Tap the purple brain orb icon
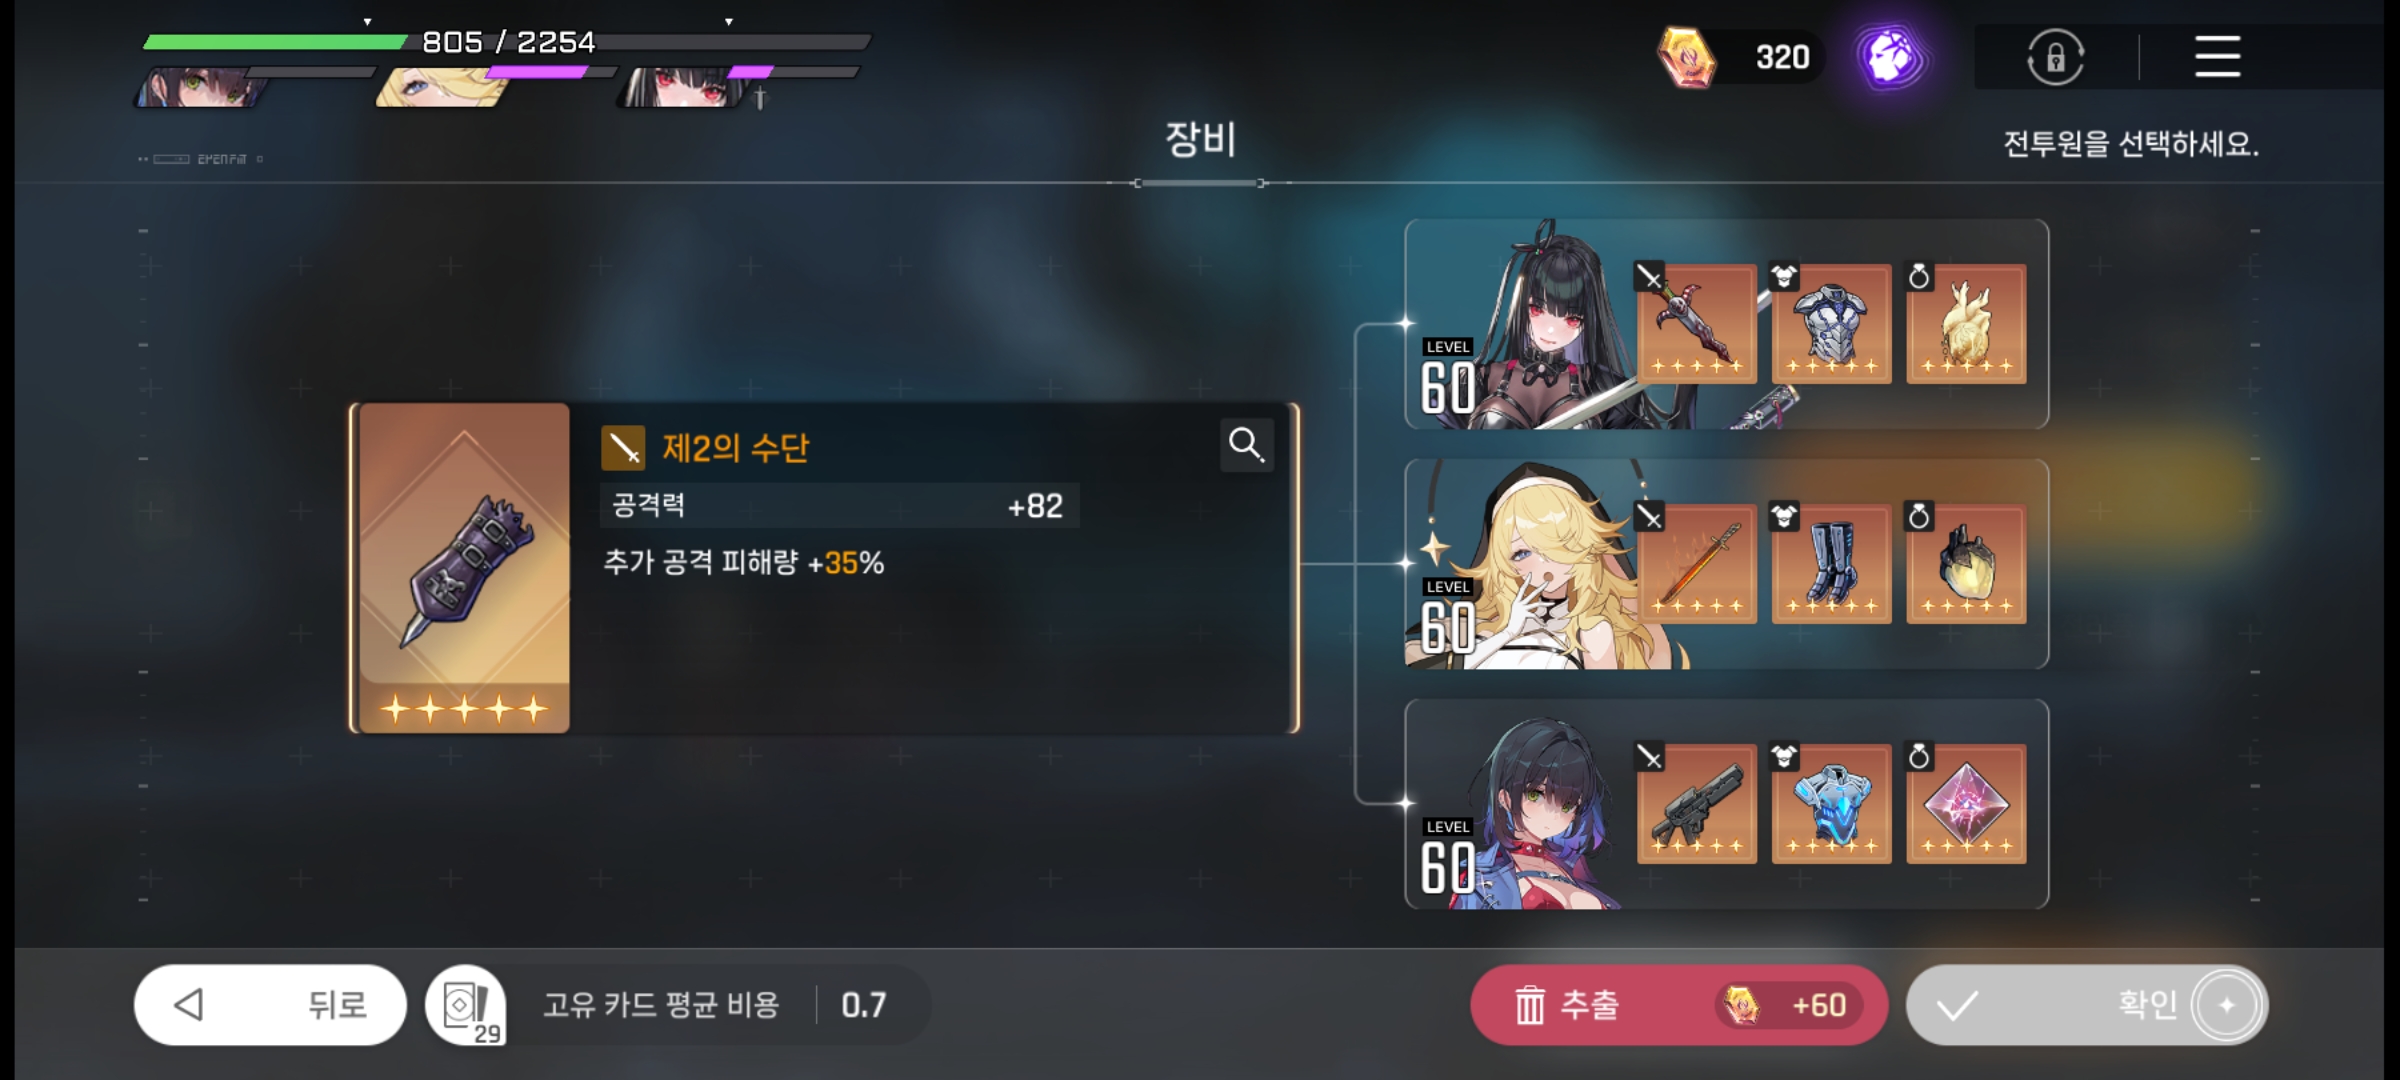Image resolution: width=2400 pixels, height=1080 pixels. (x=1889, y=57)
